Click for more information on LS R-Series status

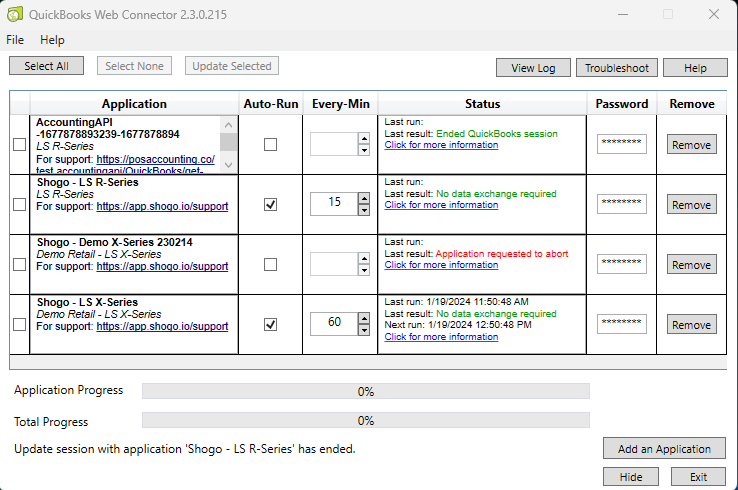pyautogui.click(x=441, y=205)
